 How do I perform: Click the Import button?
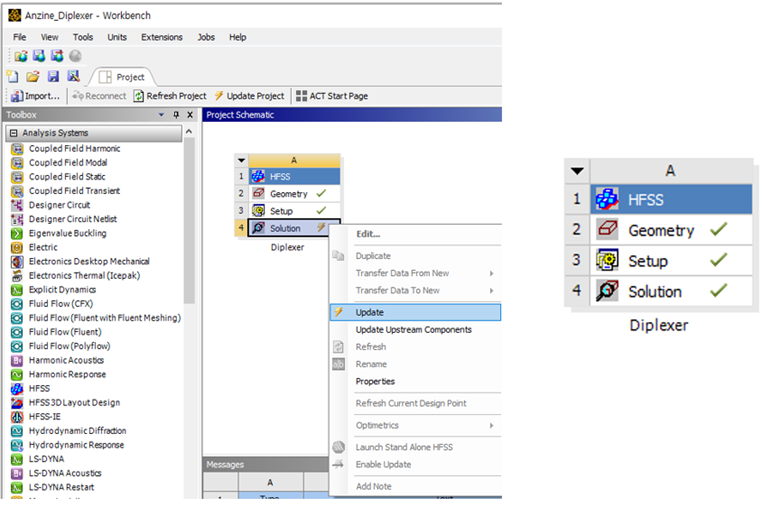pos(35,96)
